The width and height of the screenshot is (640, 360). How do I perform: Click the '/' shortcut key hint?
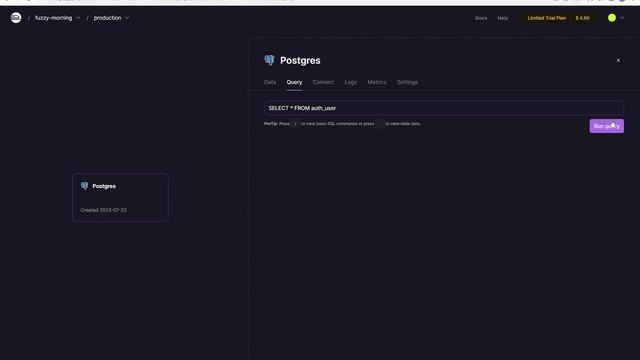[296, 124]
